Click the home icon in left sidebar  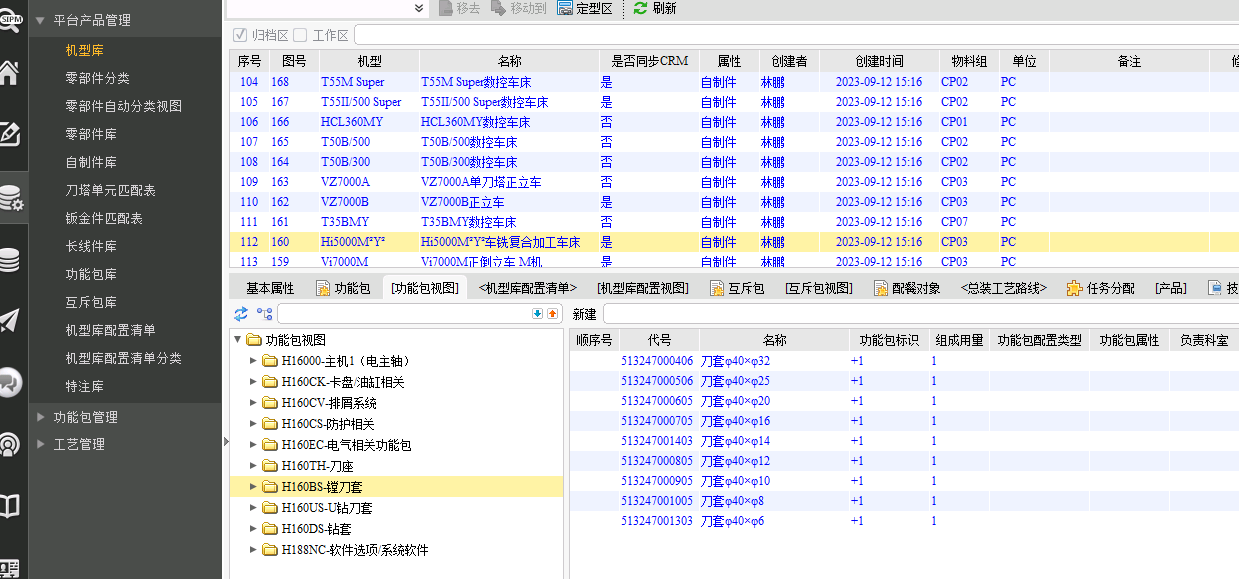9,73
